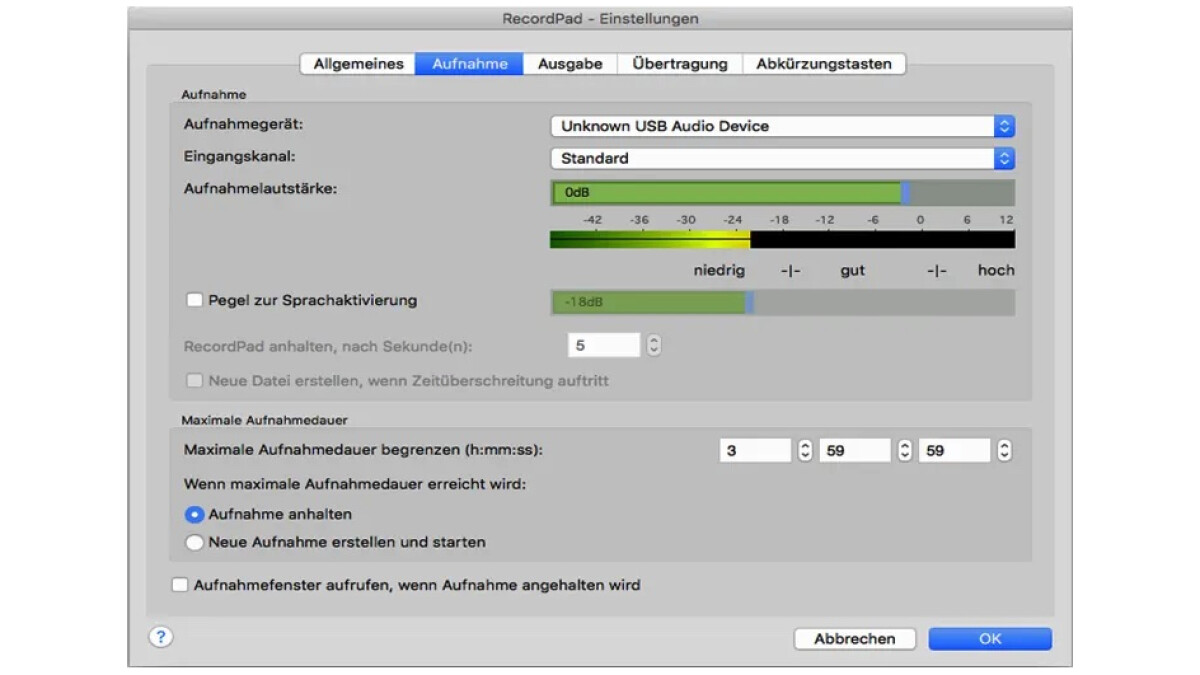
Task: Click the audio level meter bar
Action: click(x=783, y=240)
